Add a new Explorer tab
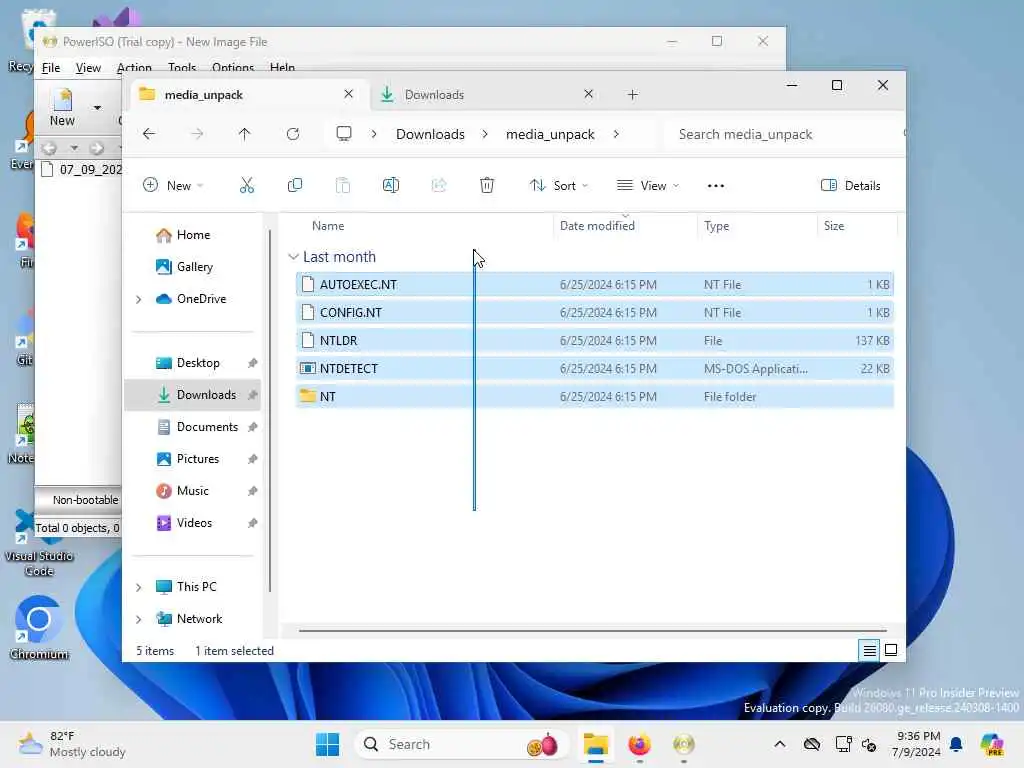This screenshot has width=1024, height=768. point(632,95)
